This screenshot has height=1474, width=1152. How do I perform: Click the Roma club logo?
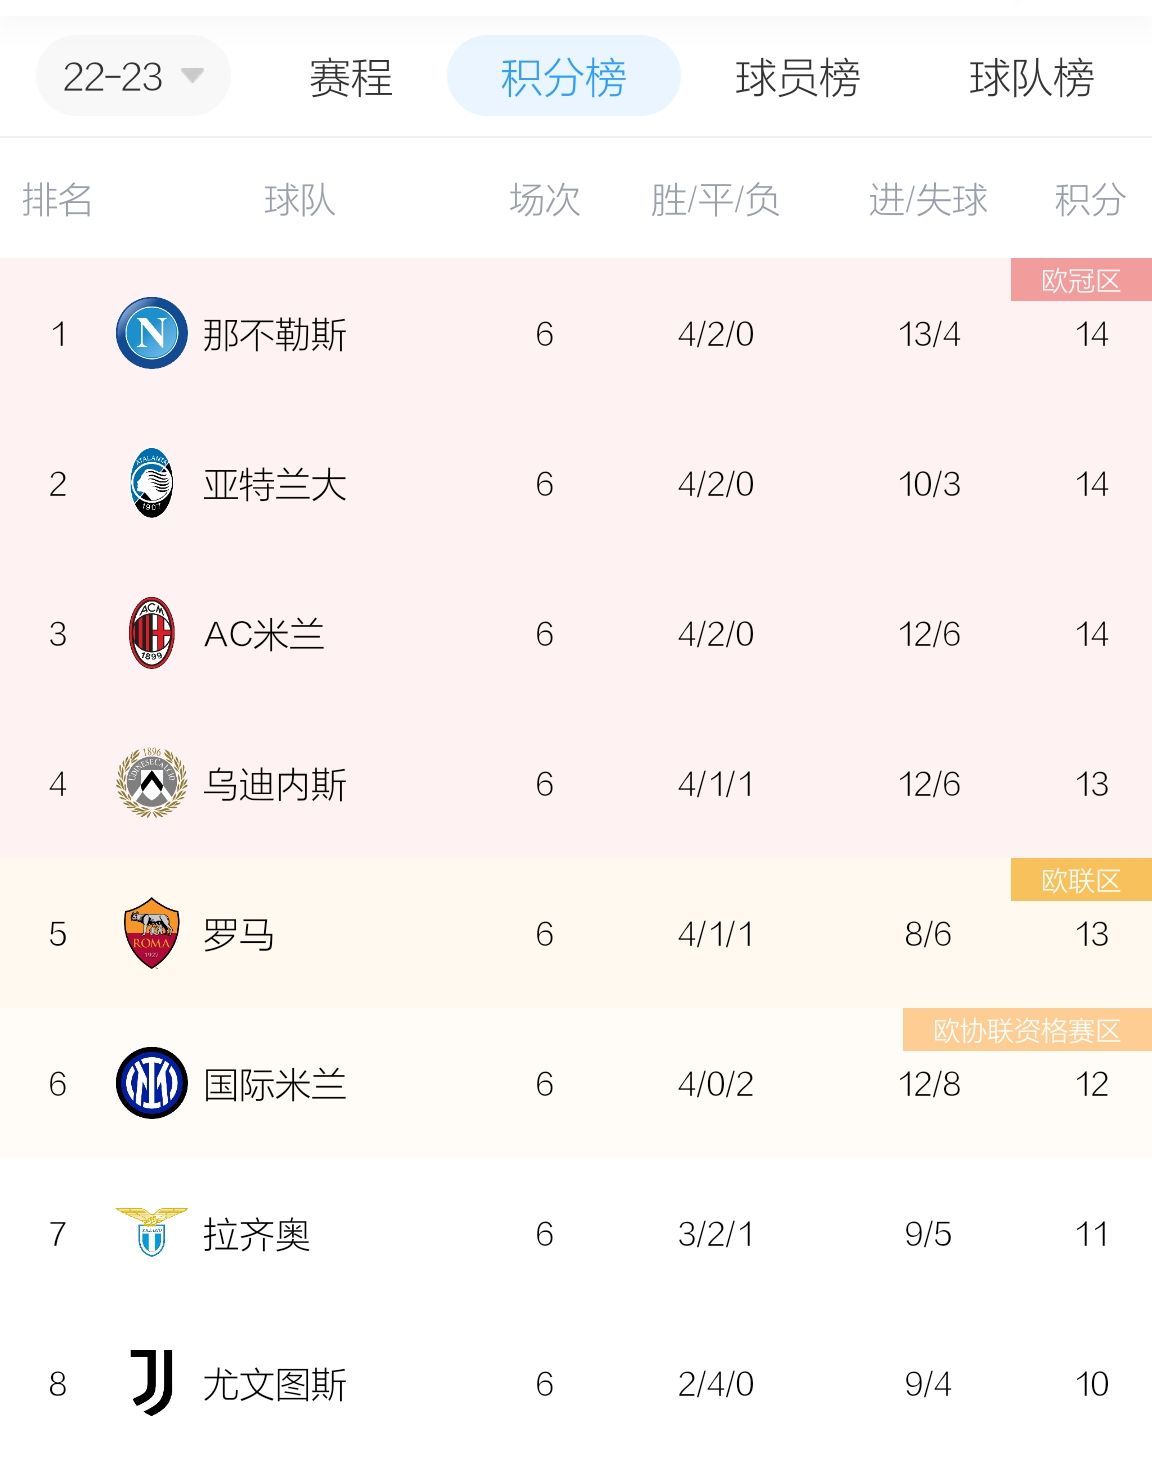click(152, 933)
